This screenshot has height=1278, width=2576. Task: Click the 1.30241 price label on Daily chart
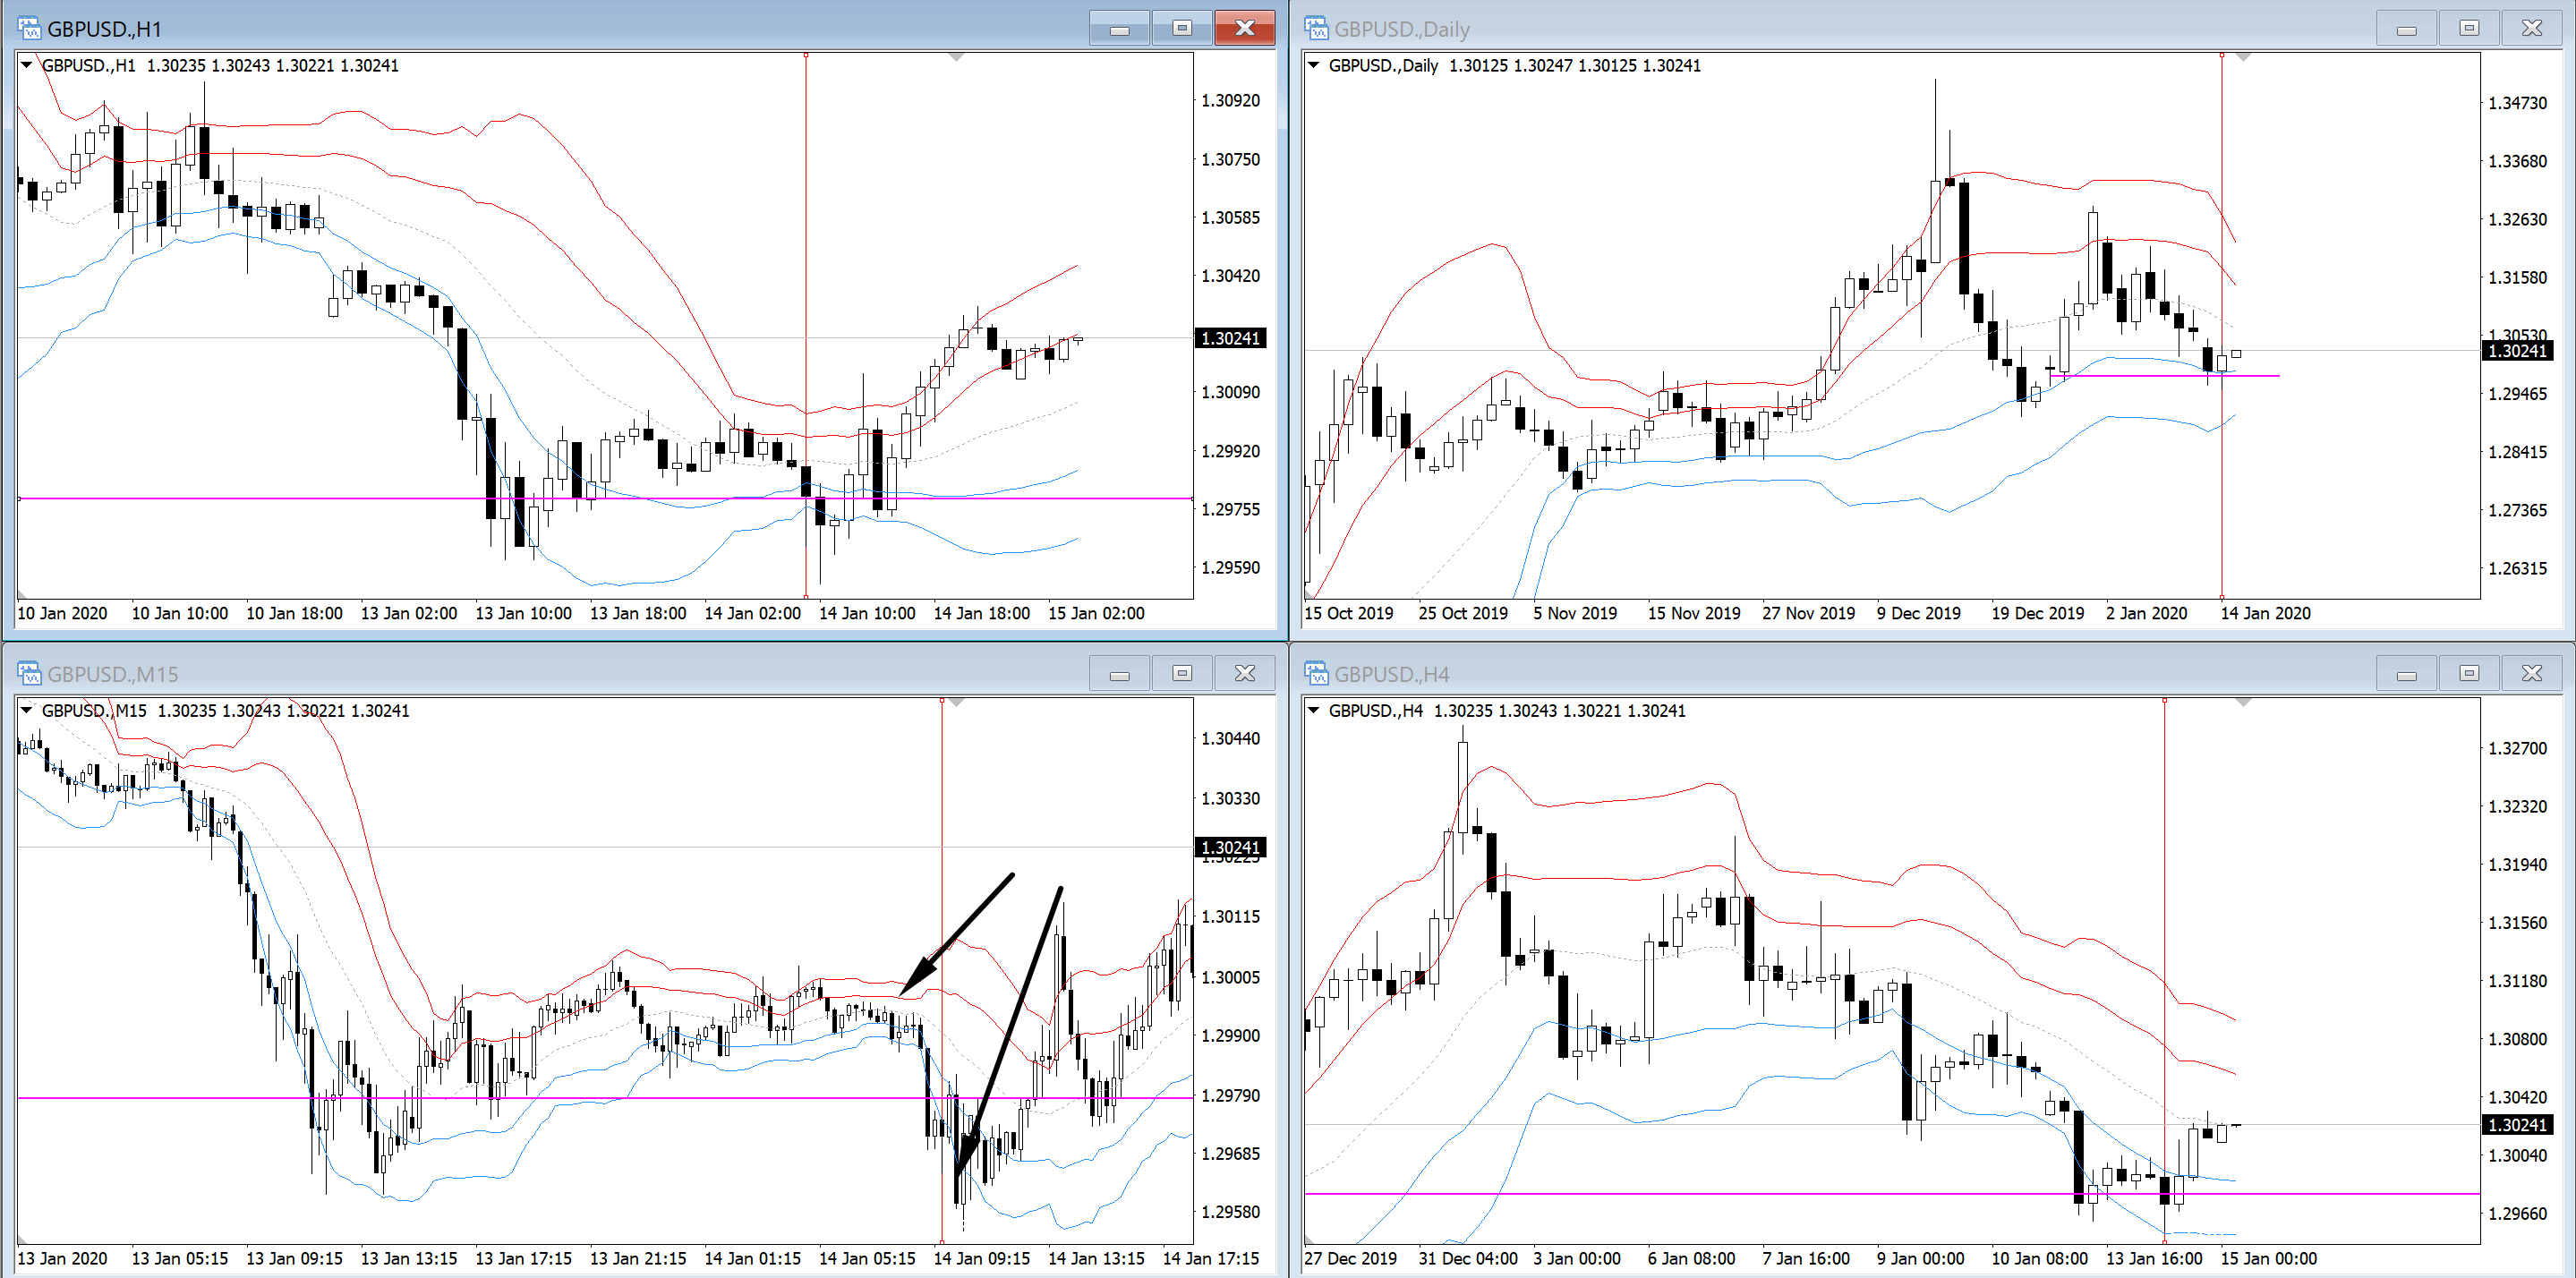pos(2516,351)
